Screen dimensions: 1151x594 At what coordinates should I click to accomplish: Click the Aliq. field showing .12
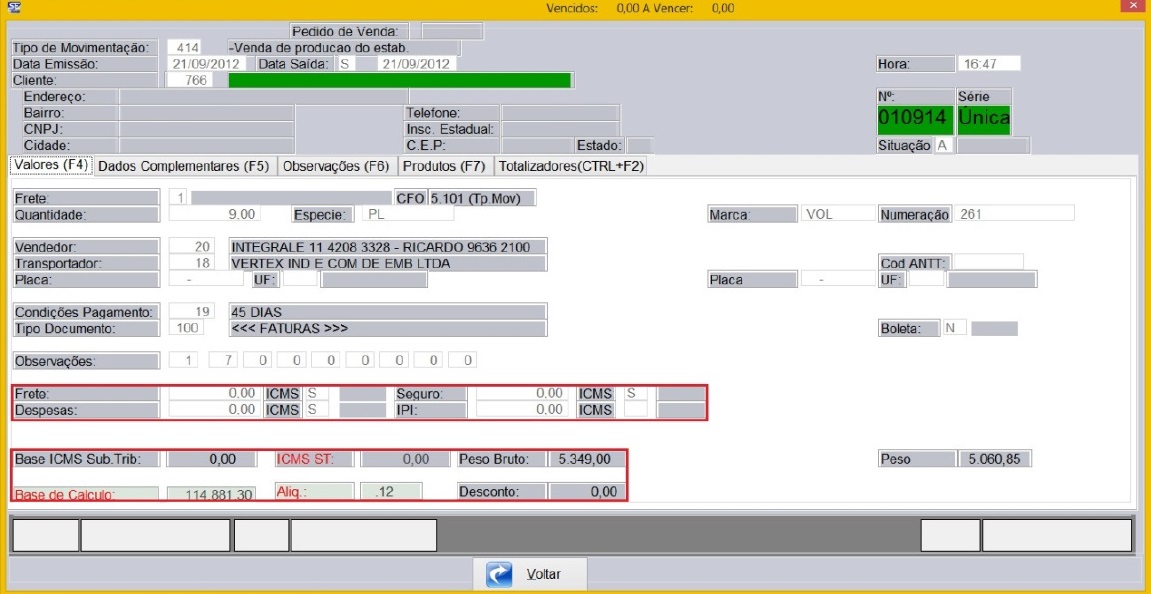point(390,492)
